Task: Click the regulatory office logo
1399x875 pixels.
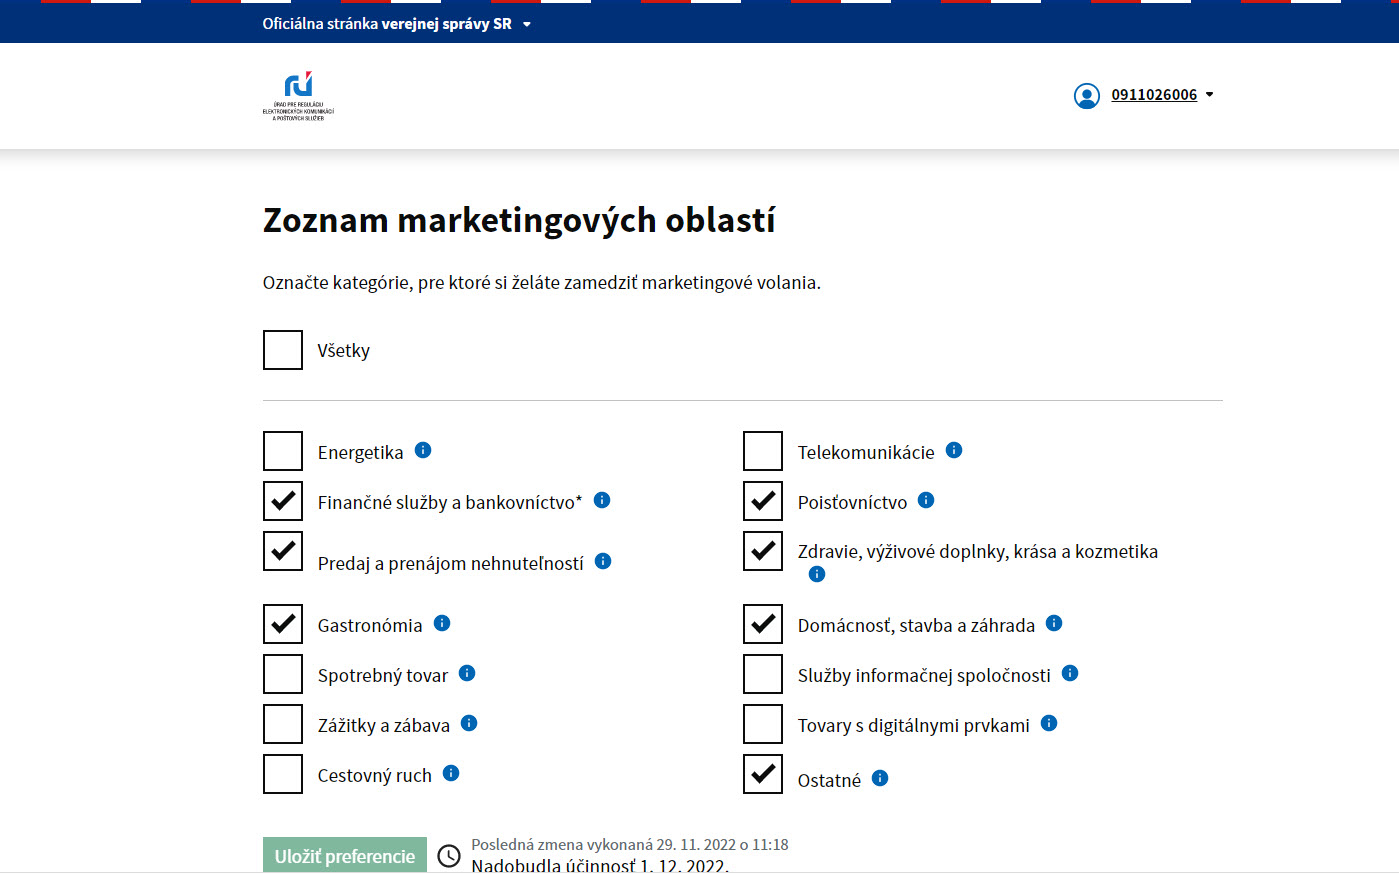Action: (x=298, y=96)
